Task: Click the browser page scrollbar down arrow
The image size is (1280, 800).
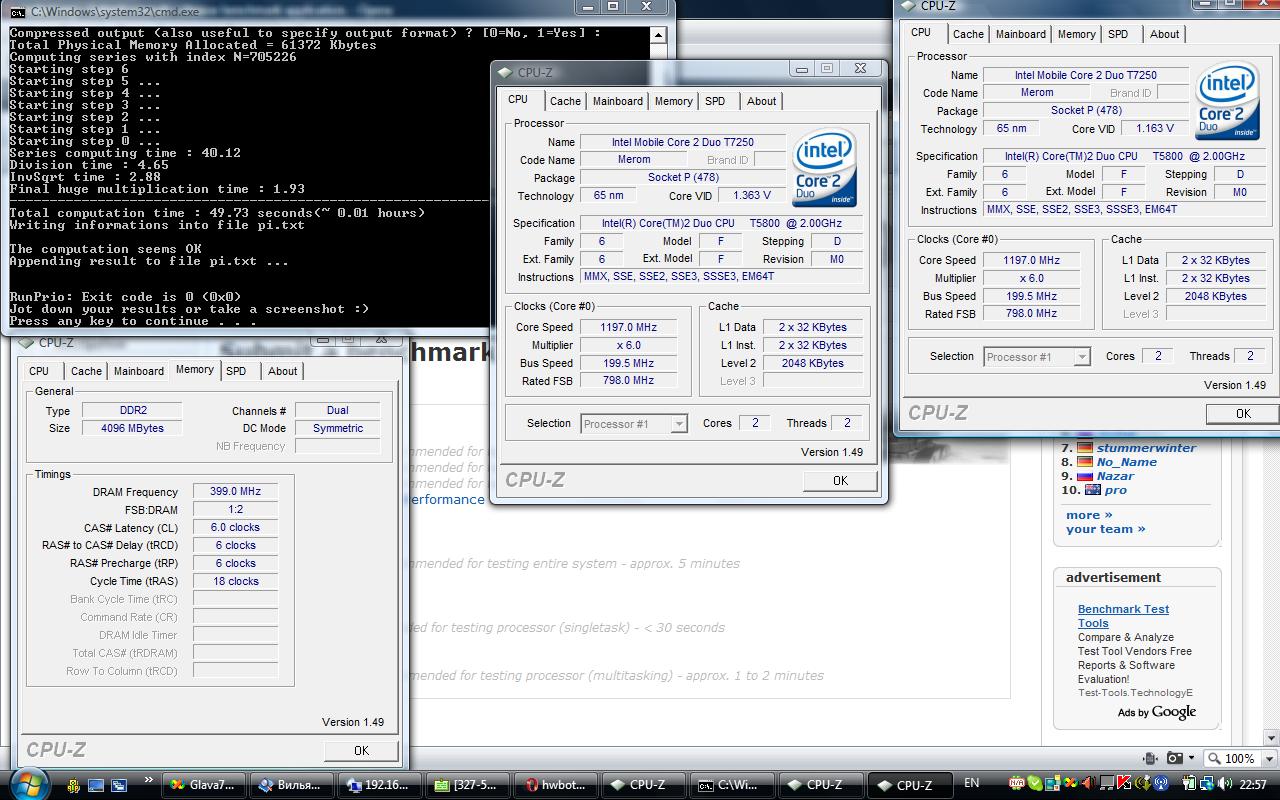Action: pos(1272,738)
